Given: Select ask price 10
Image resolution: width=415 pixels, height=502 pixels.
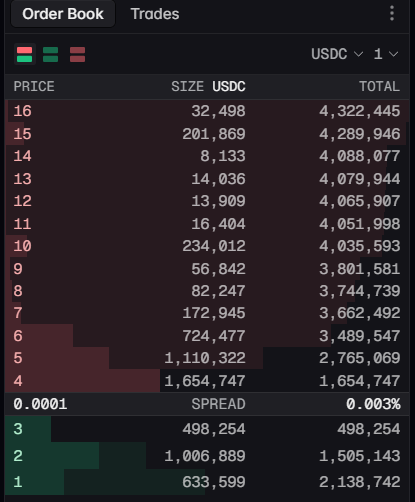Looking at the screenshot, I should [22, 246].
